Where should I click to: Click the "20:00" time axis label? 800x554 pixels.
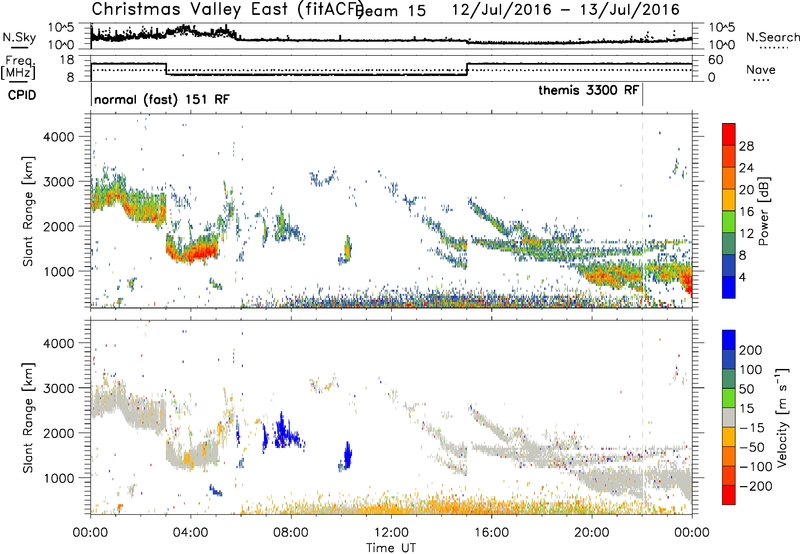592,533
